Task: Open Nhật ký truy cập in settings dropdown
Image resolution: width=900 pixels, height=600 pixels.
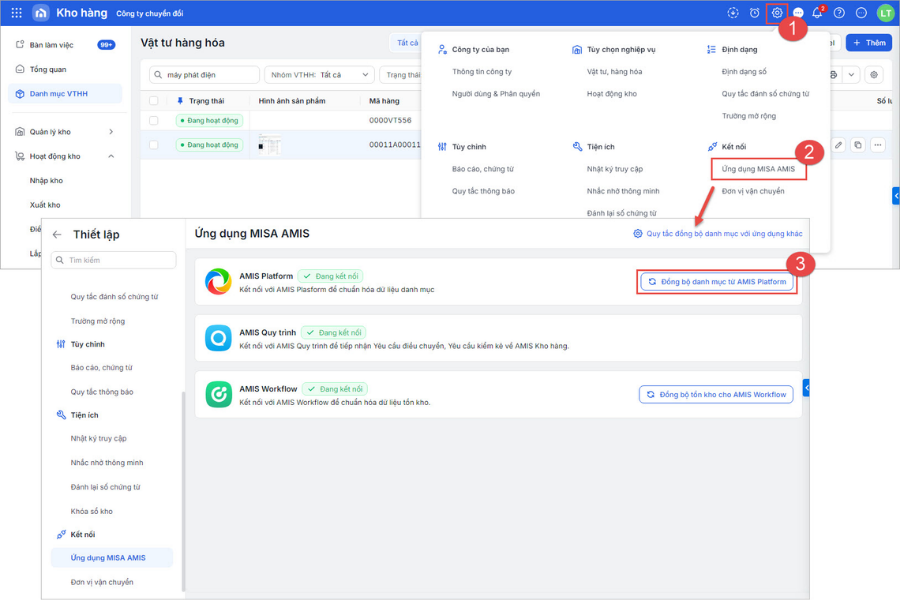Action: (x=615, y=169)
